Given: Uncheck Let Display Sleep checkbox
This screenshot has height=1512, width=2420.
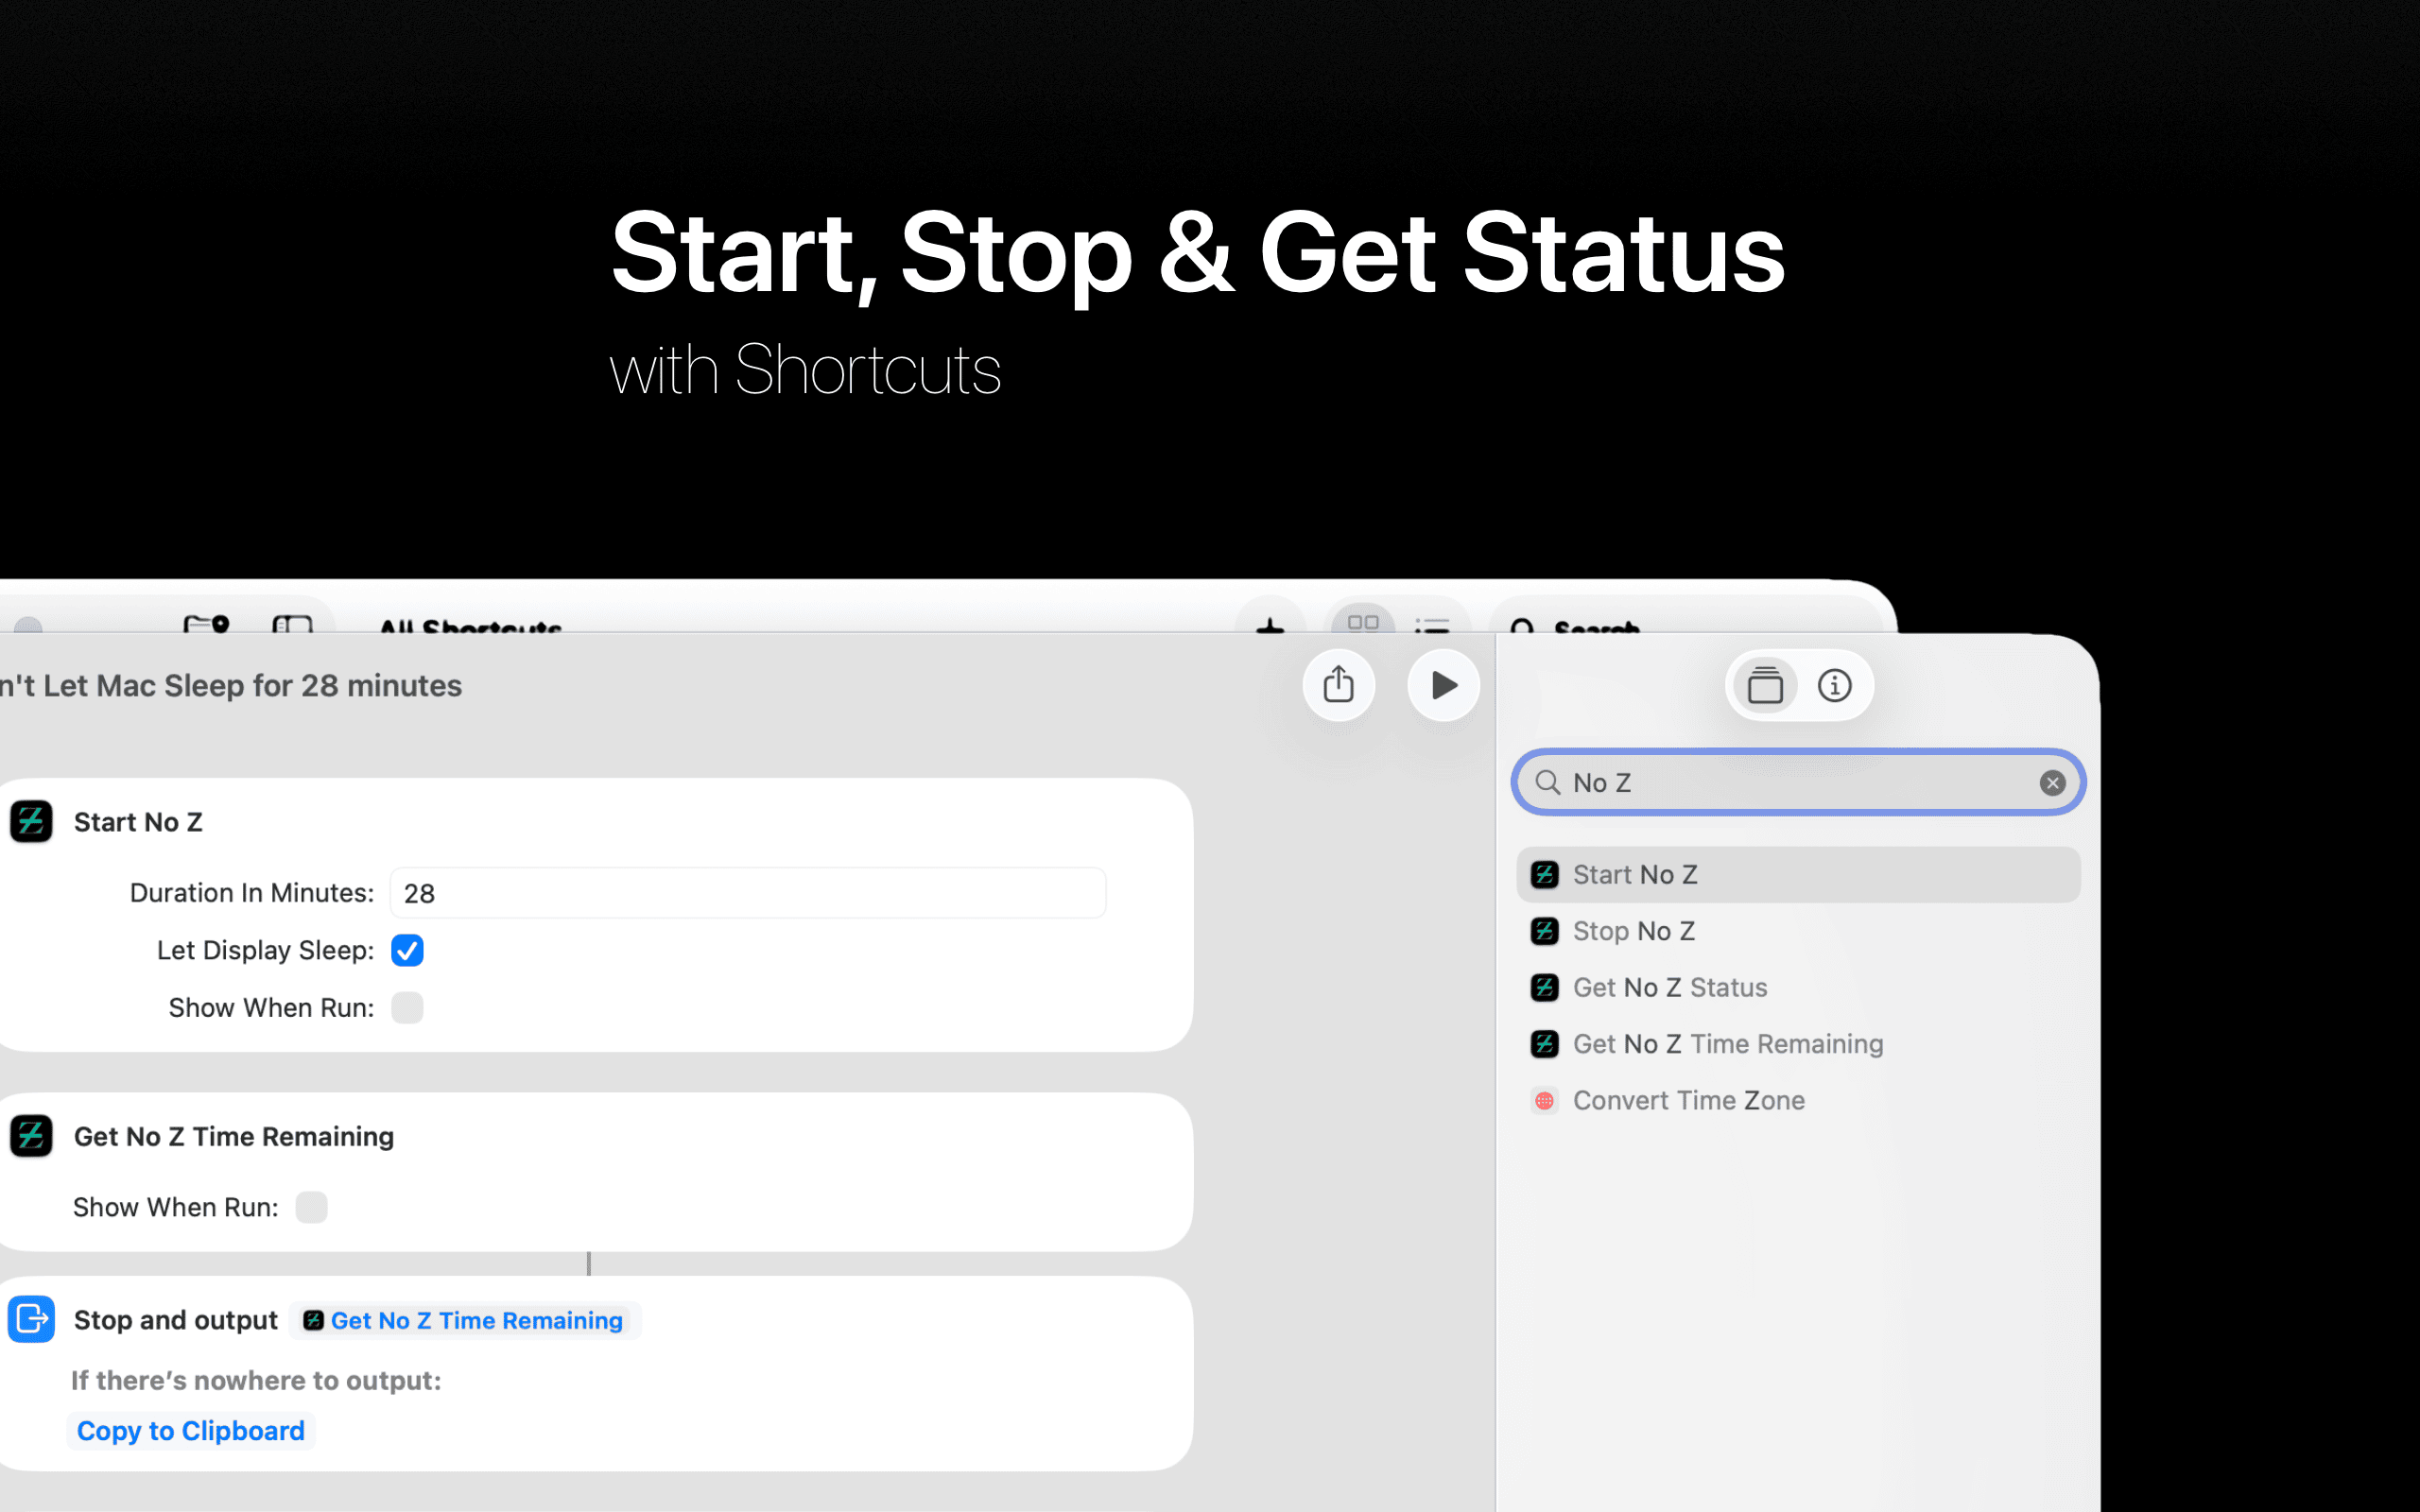Looking at the screenshot, I should point(407,950).
